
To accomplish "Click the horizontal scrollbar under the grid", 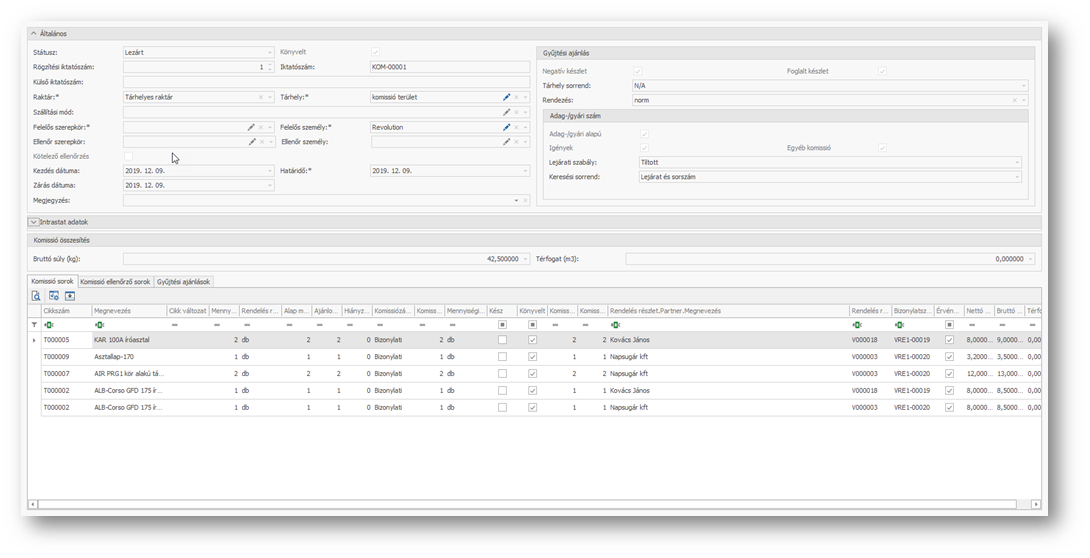I will point(530,504).
